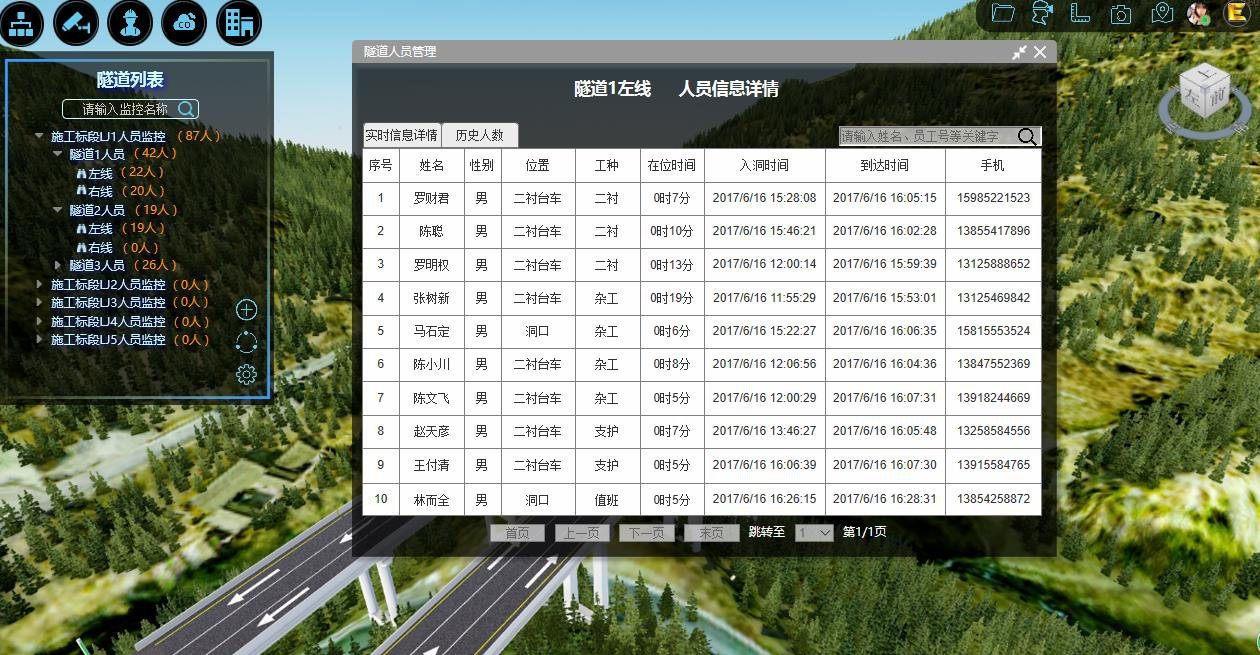Focus the 请输入监控名称 search field

point(130,109)
